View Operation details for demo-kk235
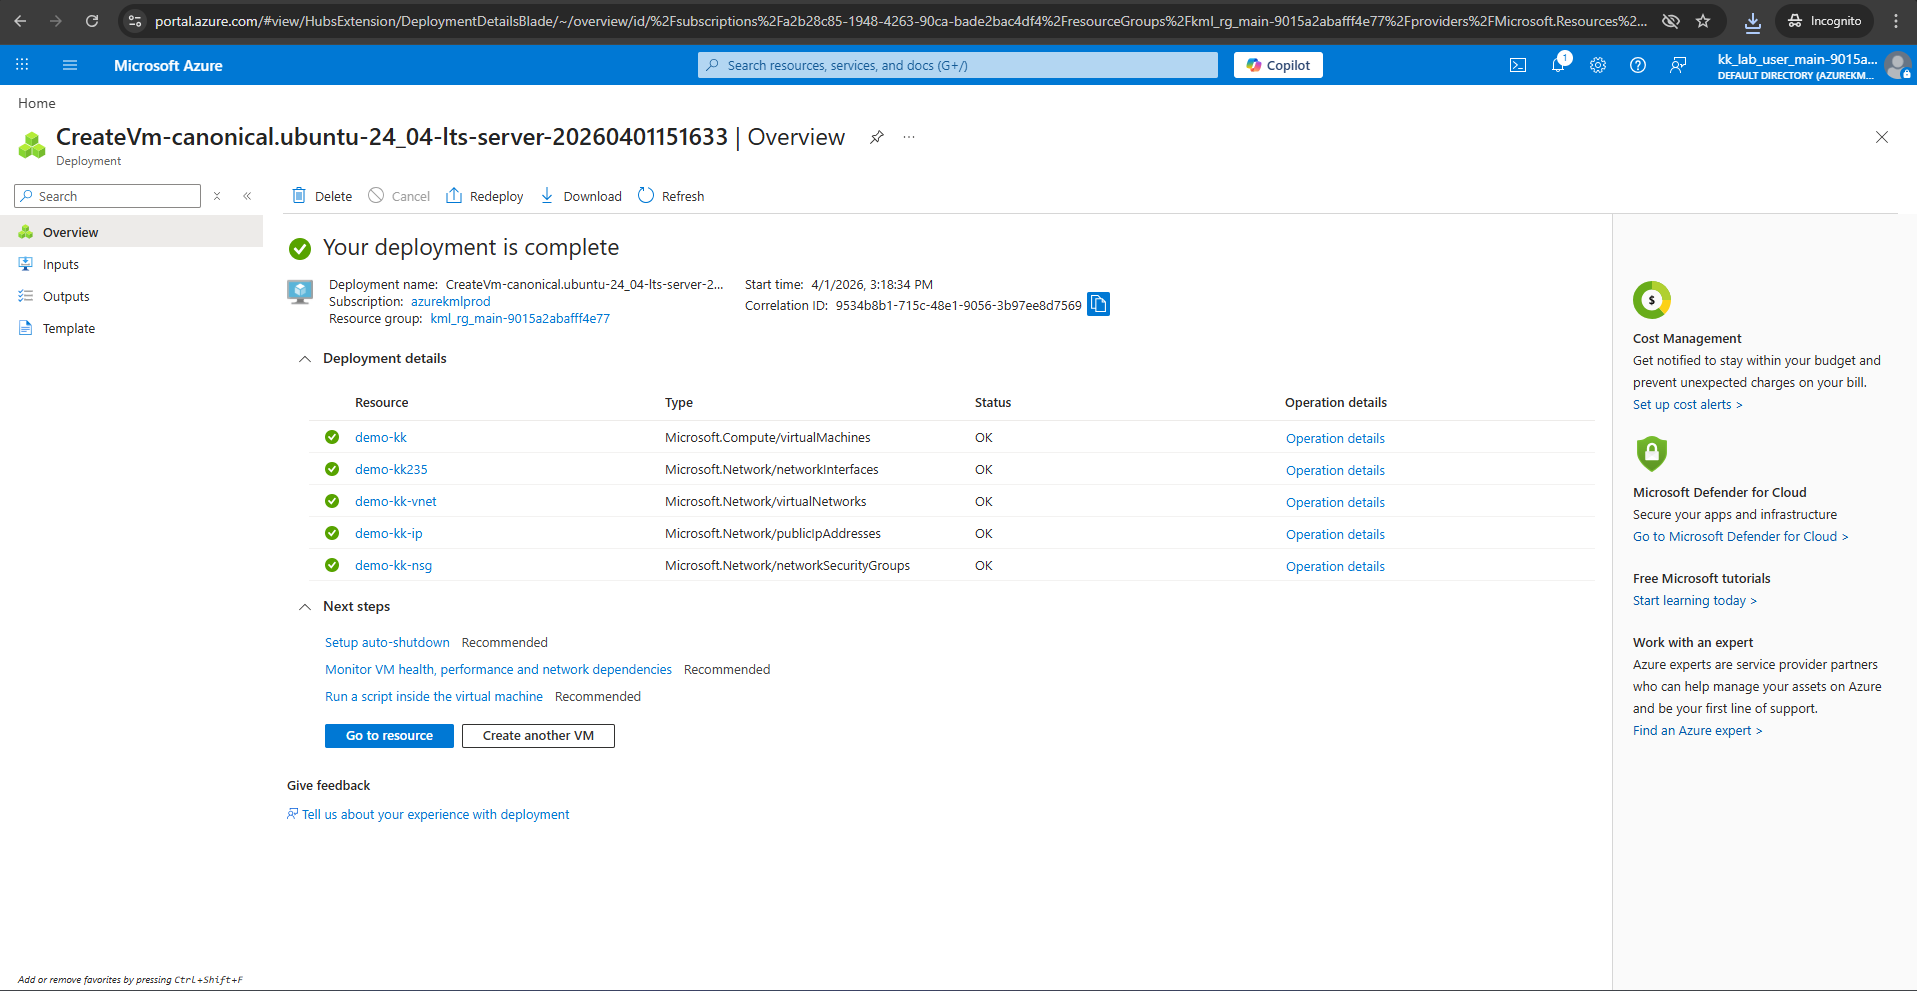1917x991 pixels. (1335, 470)
